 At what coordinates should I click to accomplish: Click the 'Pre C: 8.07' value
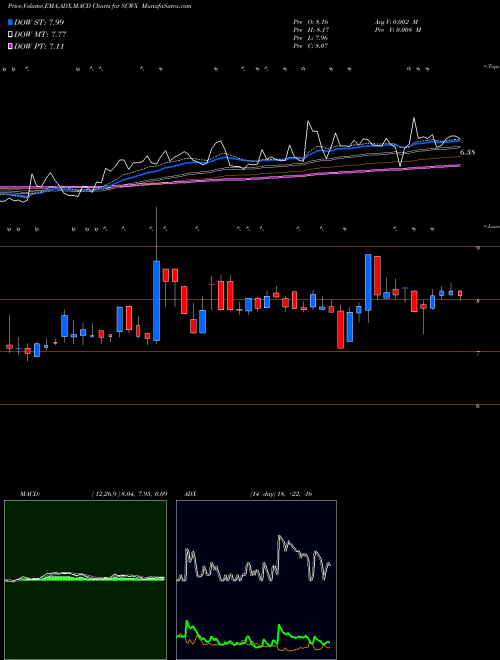click(311, 46)
